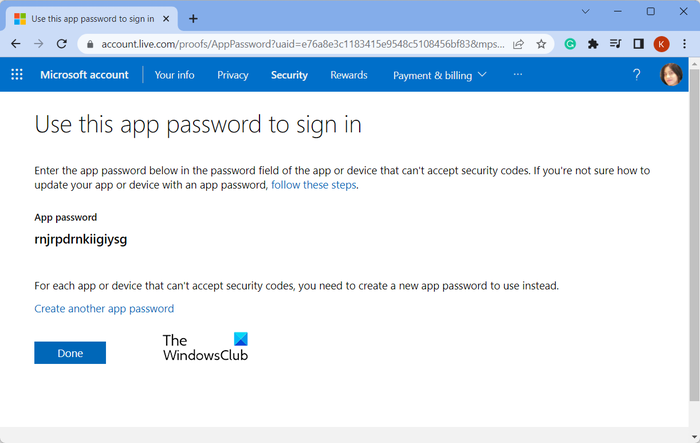
Task: Open the Your info tab
Action: (175, 75)
